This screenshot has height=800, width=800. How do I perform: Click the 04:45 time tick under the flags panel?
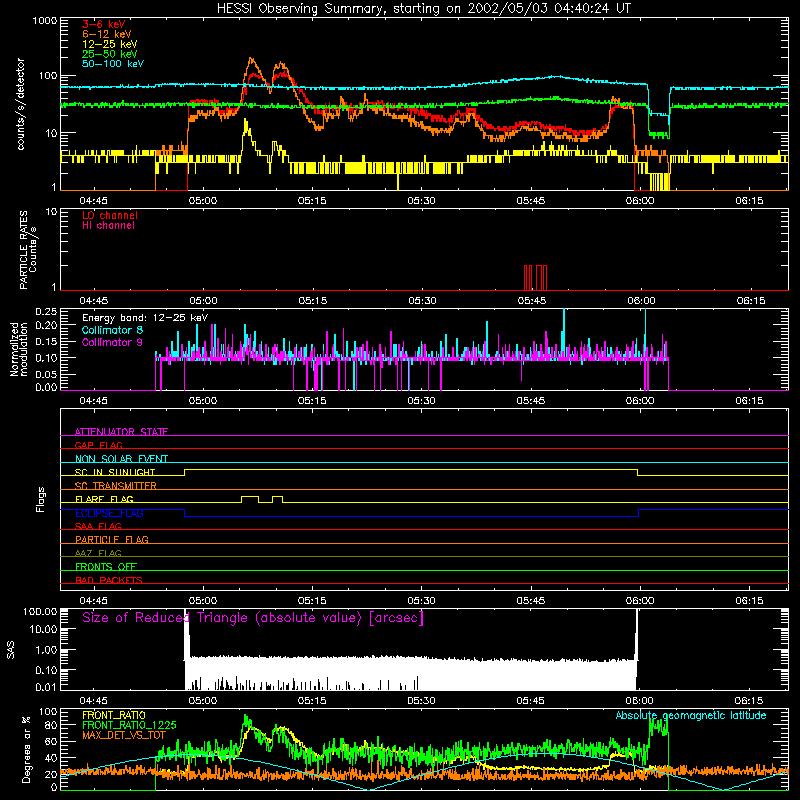(x=93, y=601)
